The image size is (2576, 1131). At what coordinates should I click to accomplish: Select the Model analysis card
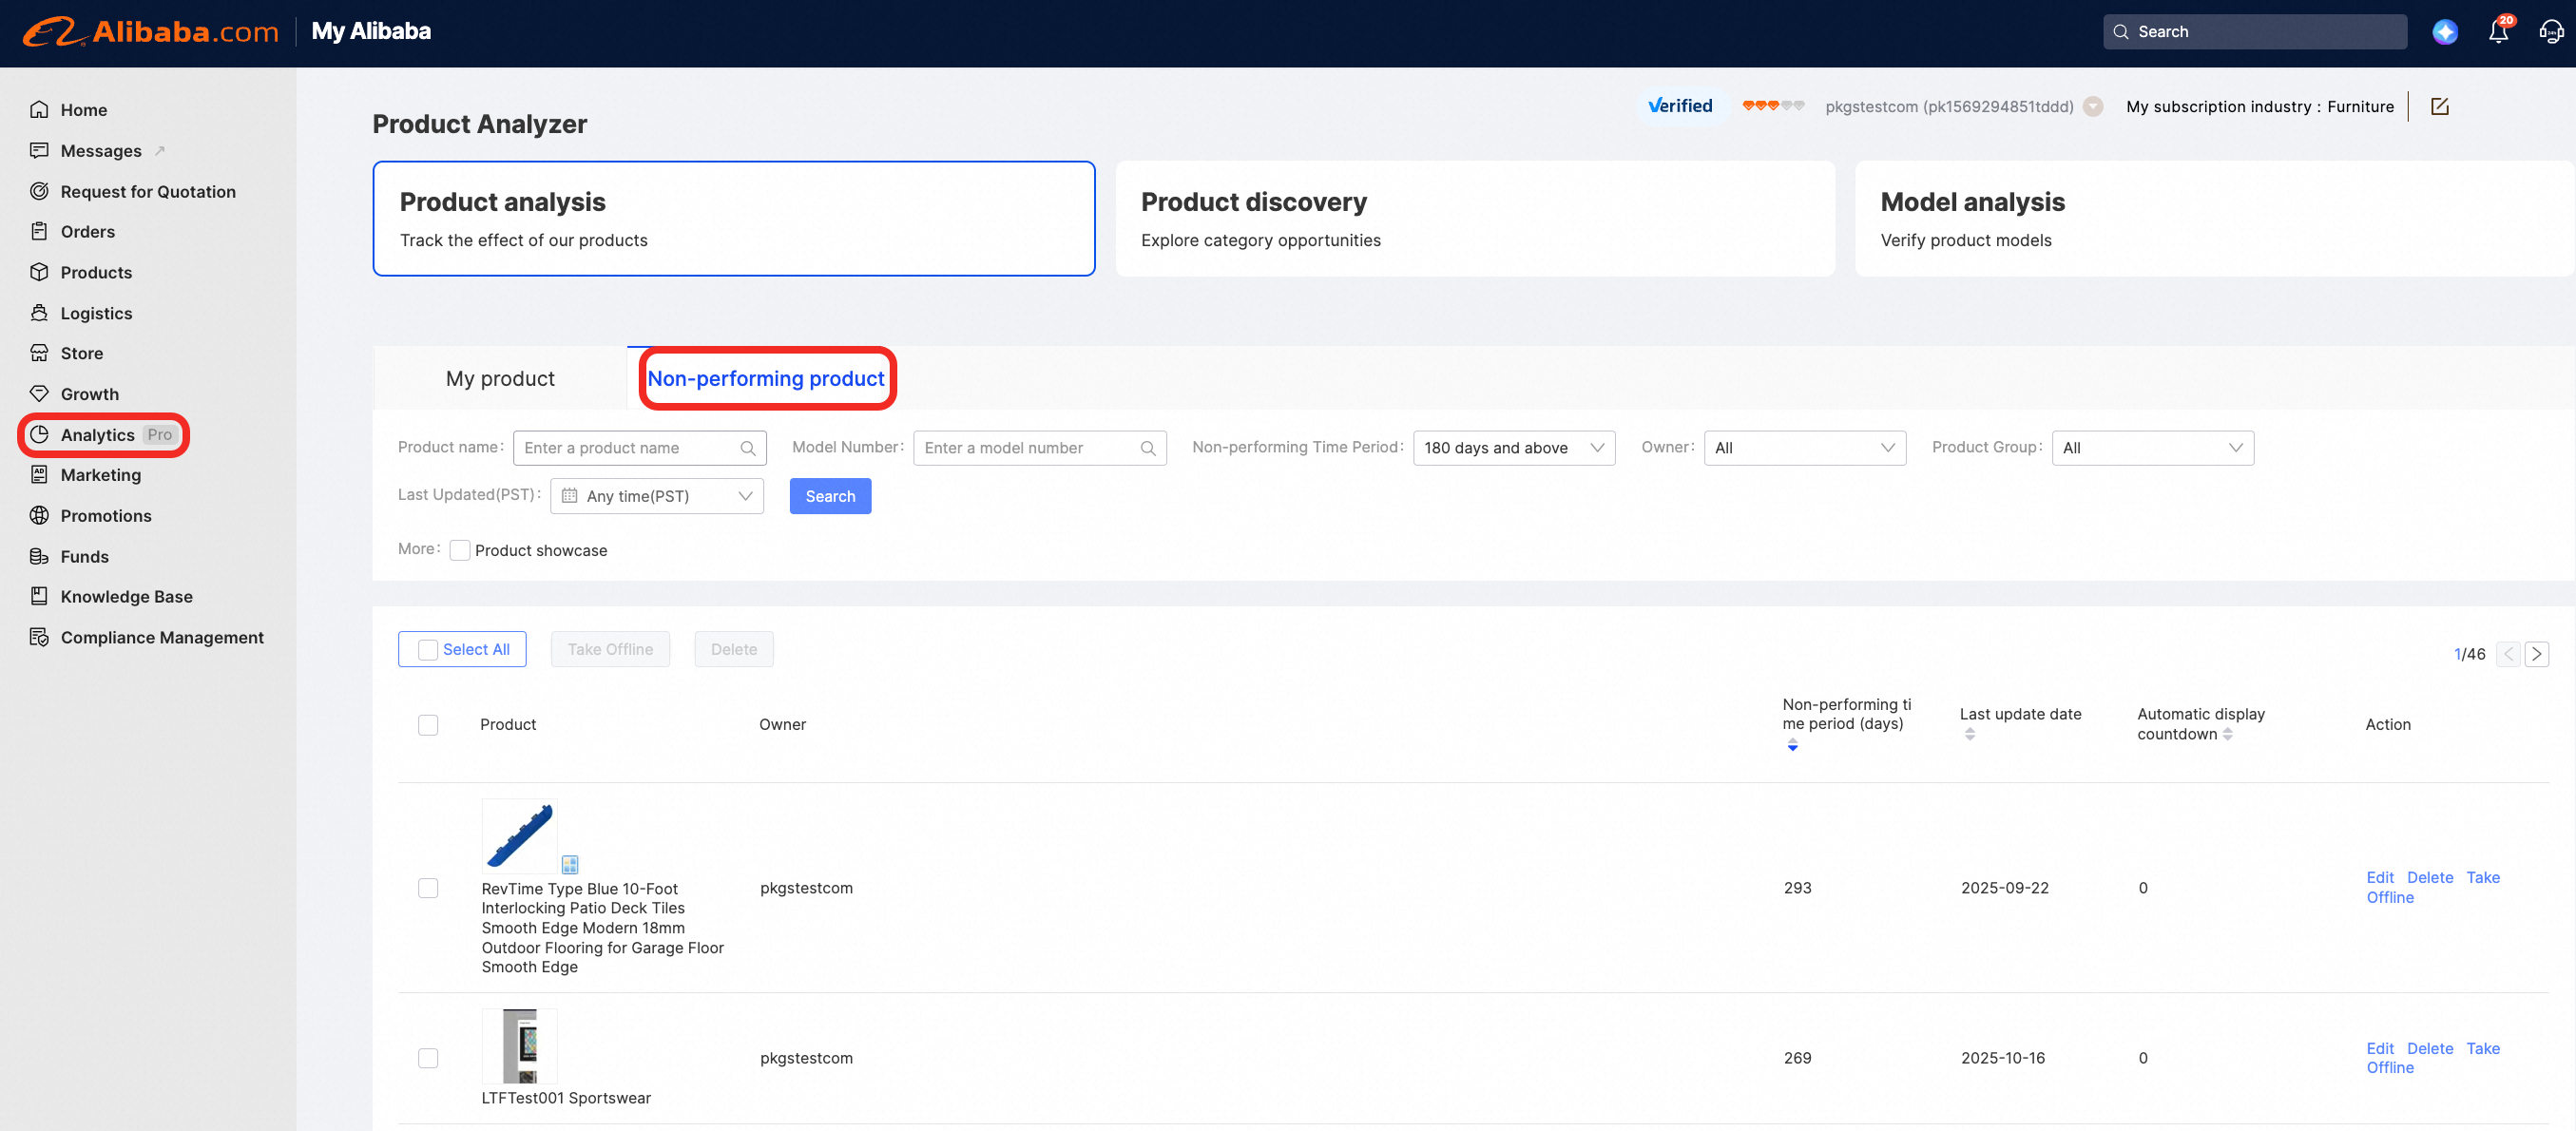(x=2214, y=218)
